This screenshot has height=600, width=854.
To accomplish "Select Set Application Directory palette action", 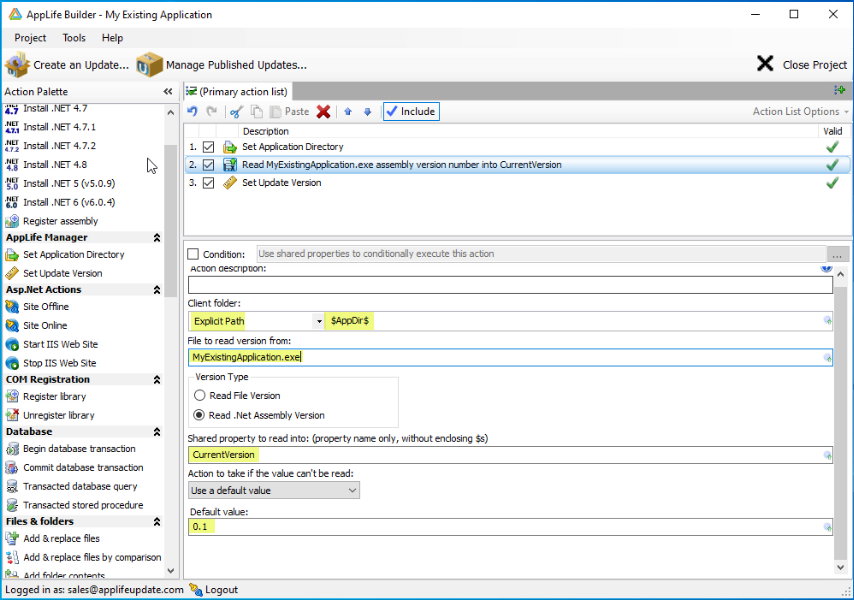I will coord(65,255).
